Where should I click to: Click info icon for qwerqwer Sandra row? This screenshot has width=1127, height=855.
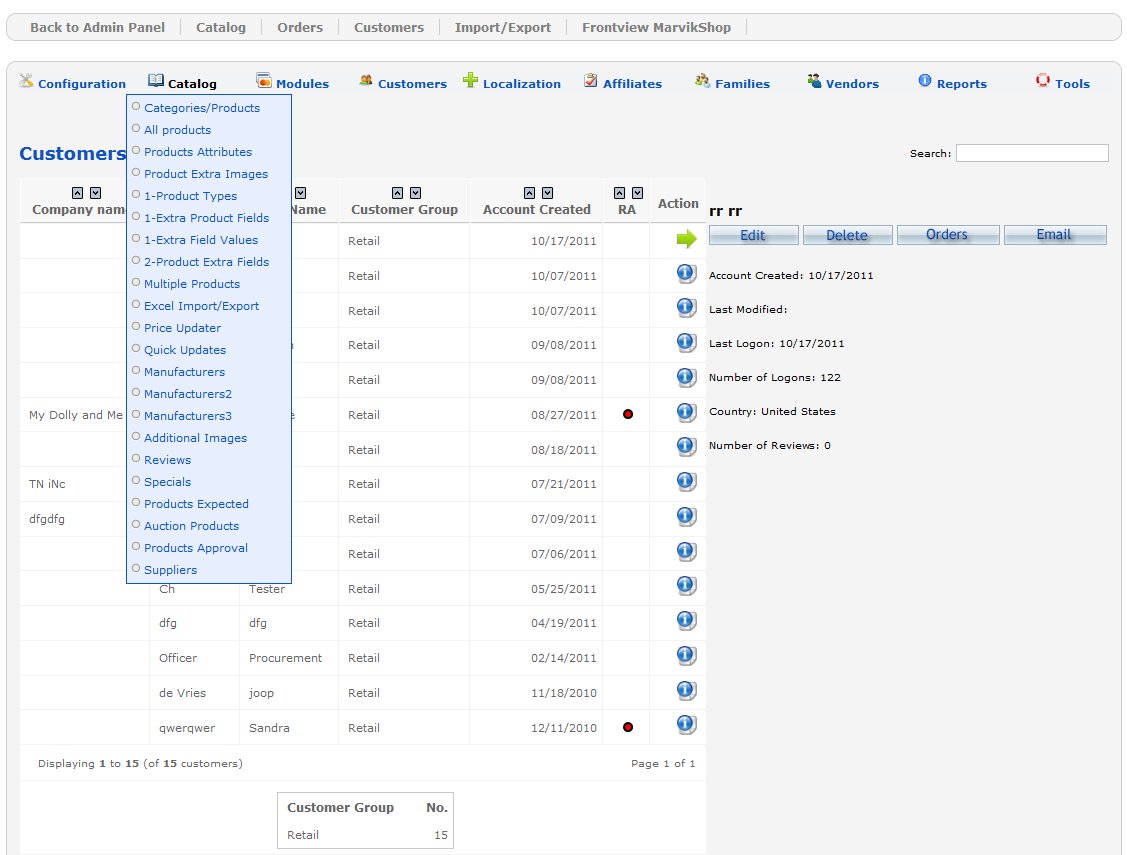tap(686, 725)
